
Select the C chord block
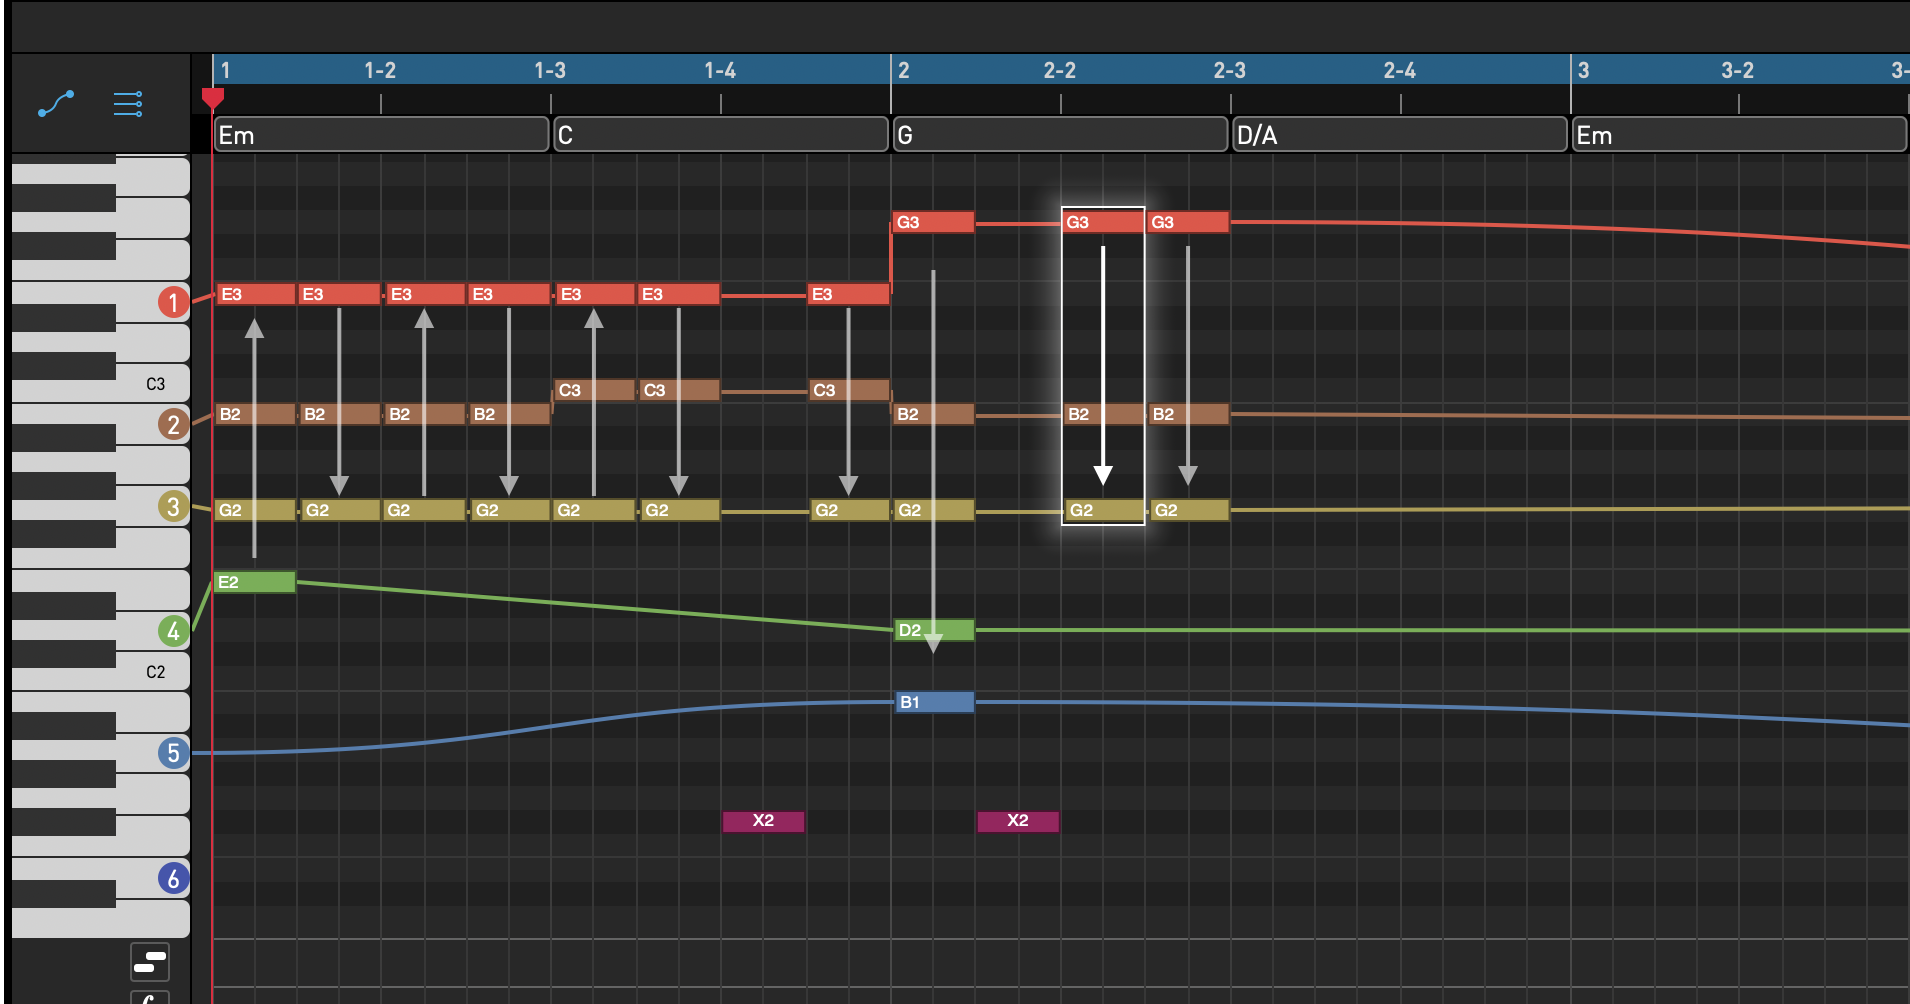click(x=721, y=135)
